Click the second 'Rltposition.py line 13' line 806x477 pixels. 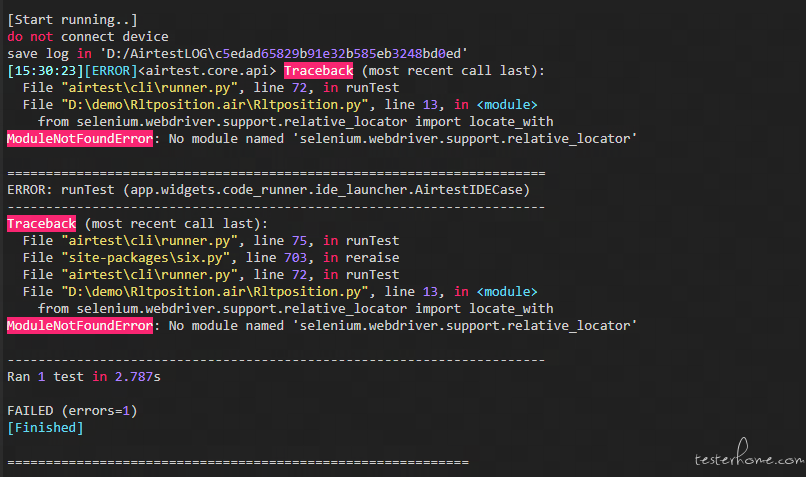pos(280,291)
